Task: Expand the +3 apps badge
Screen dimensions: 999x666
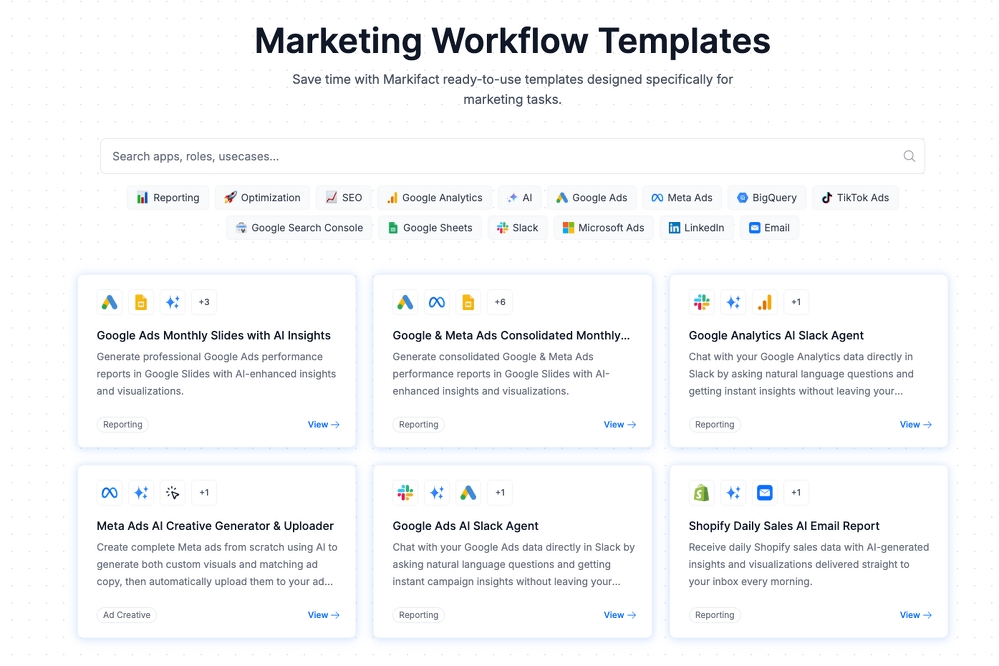Action: pyautogui.click(x=204, y=302)
